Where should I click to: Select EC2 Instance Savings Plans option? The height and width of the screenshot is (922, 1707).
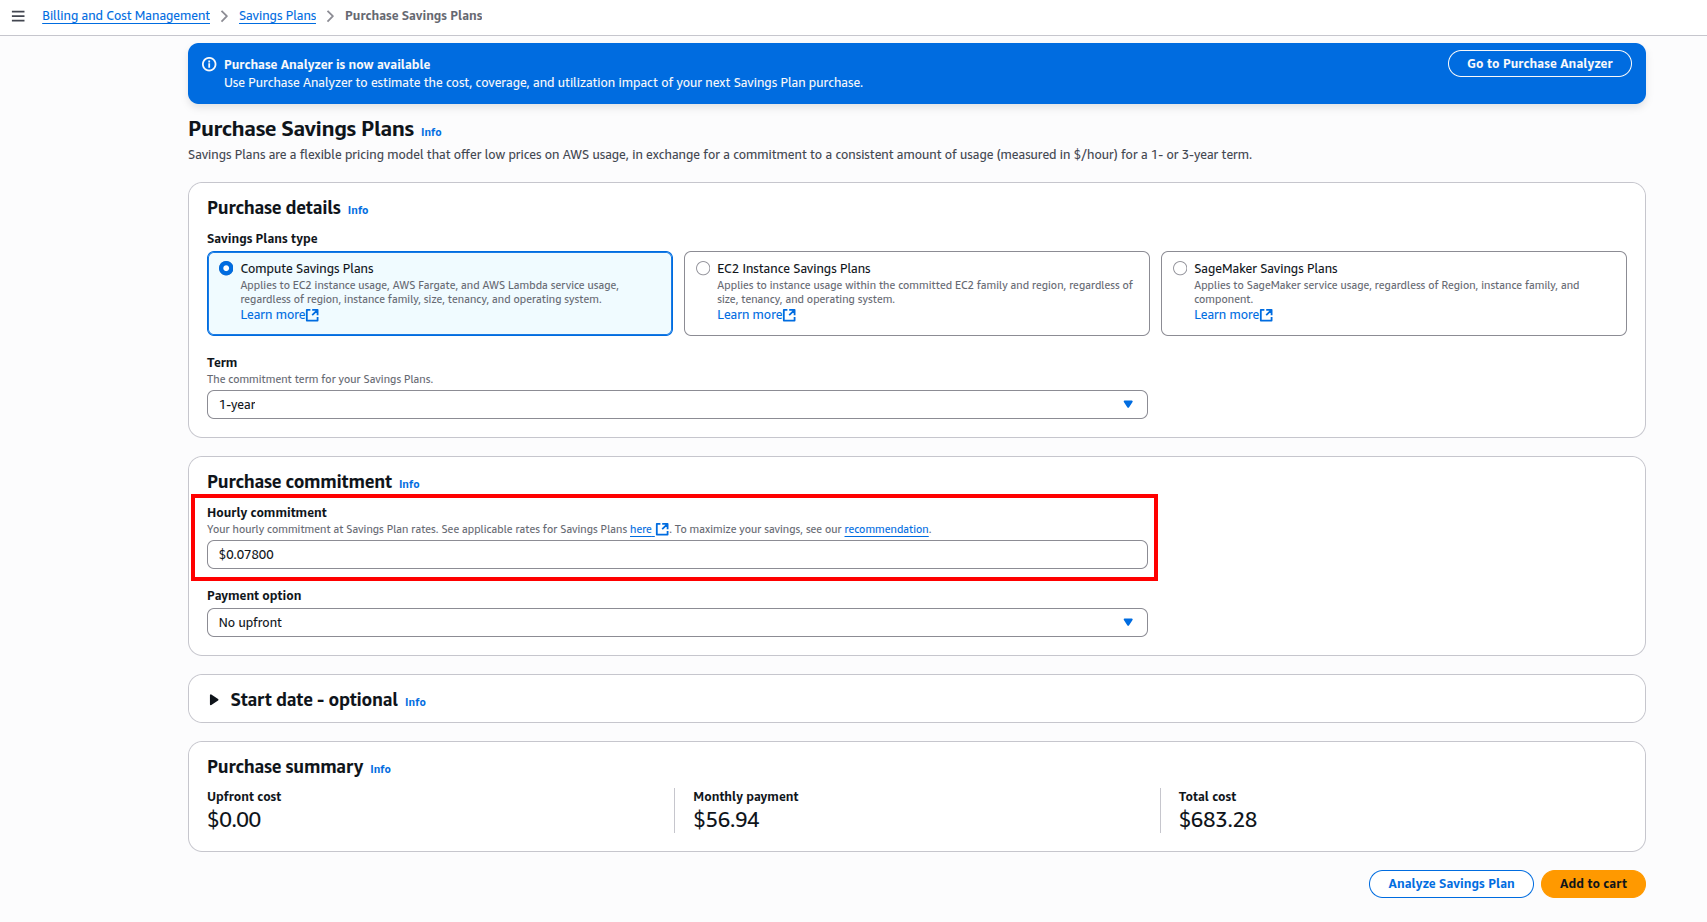pos(703,268)
